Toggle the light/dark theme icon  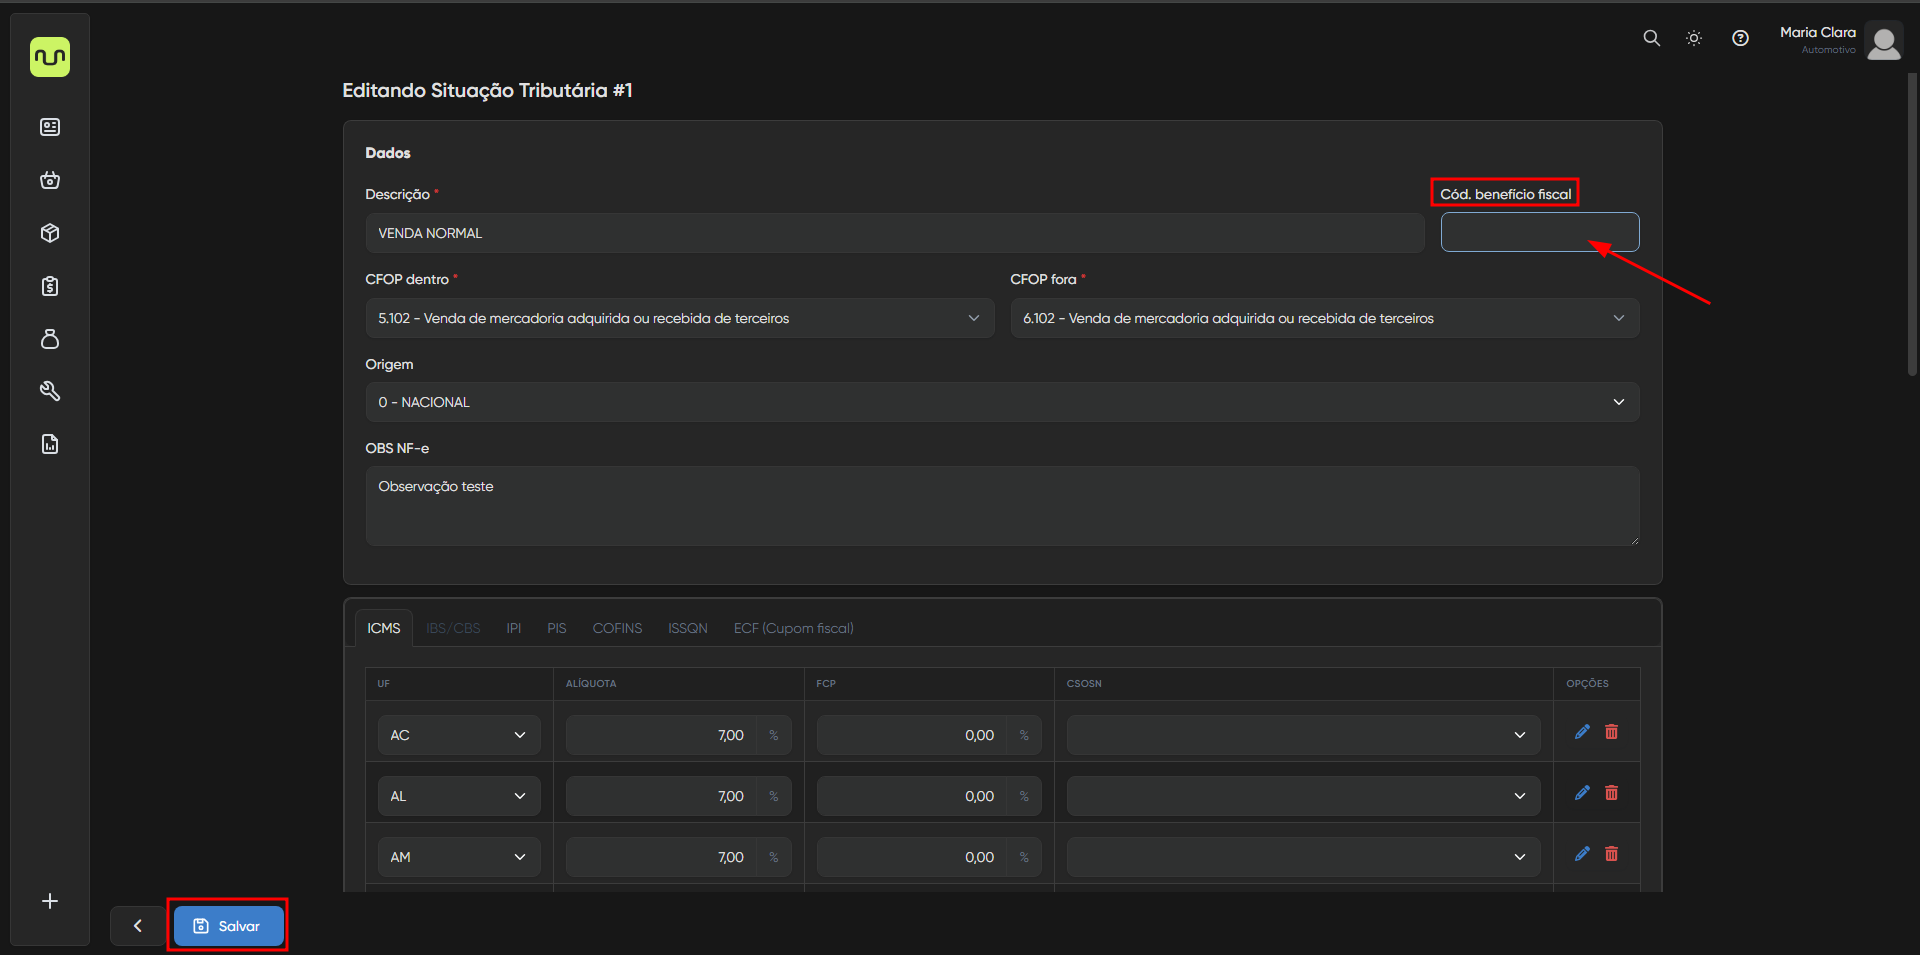pyautogui.click(x=1694, y=38)
